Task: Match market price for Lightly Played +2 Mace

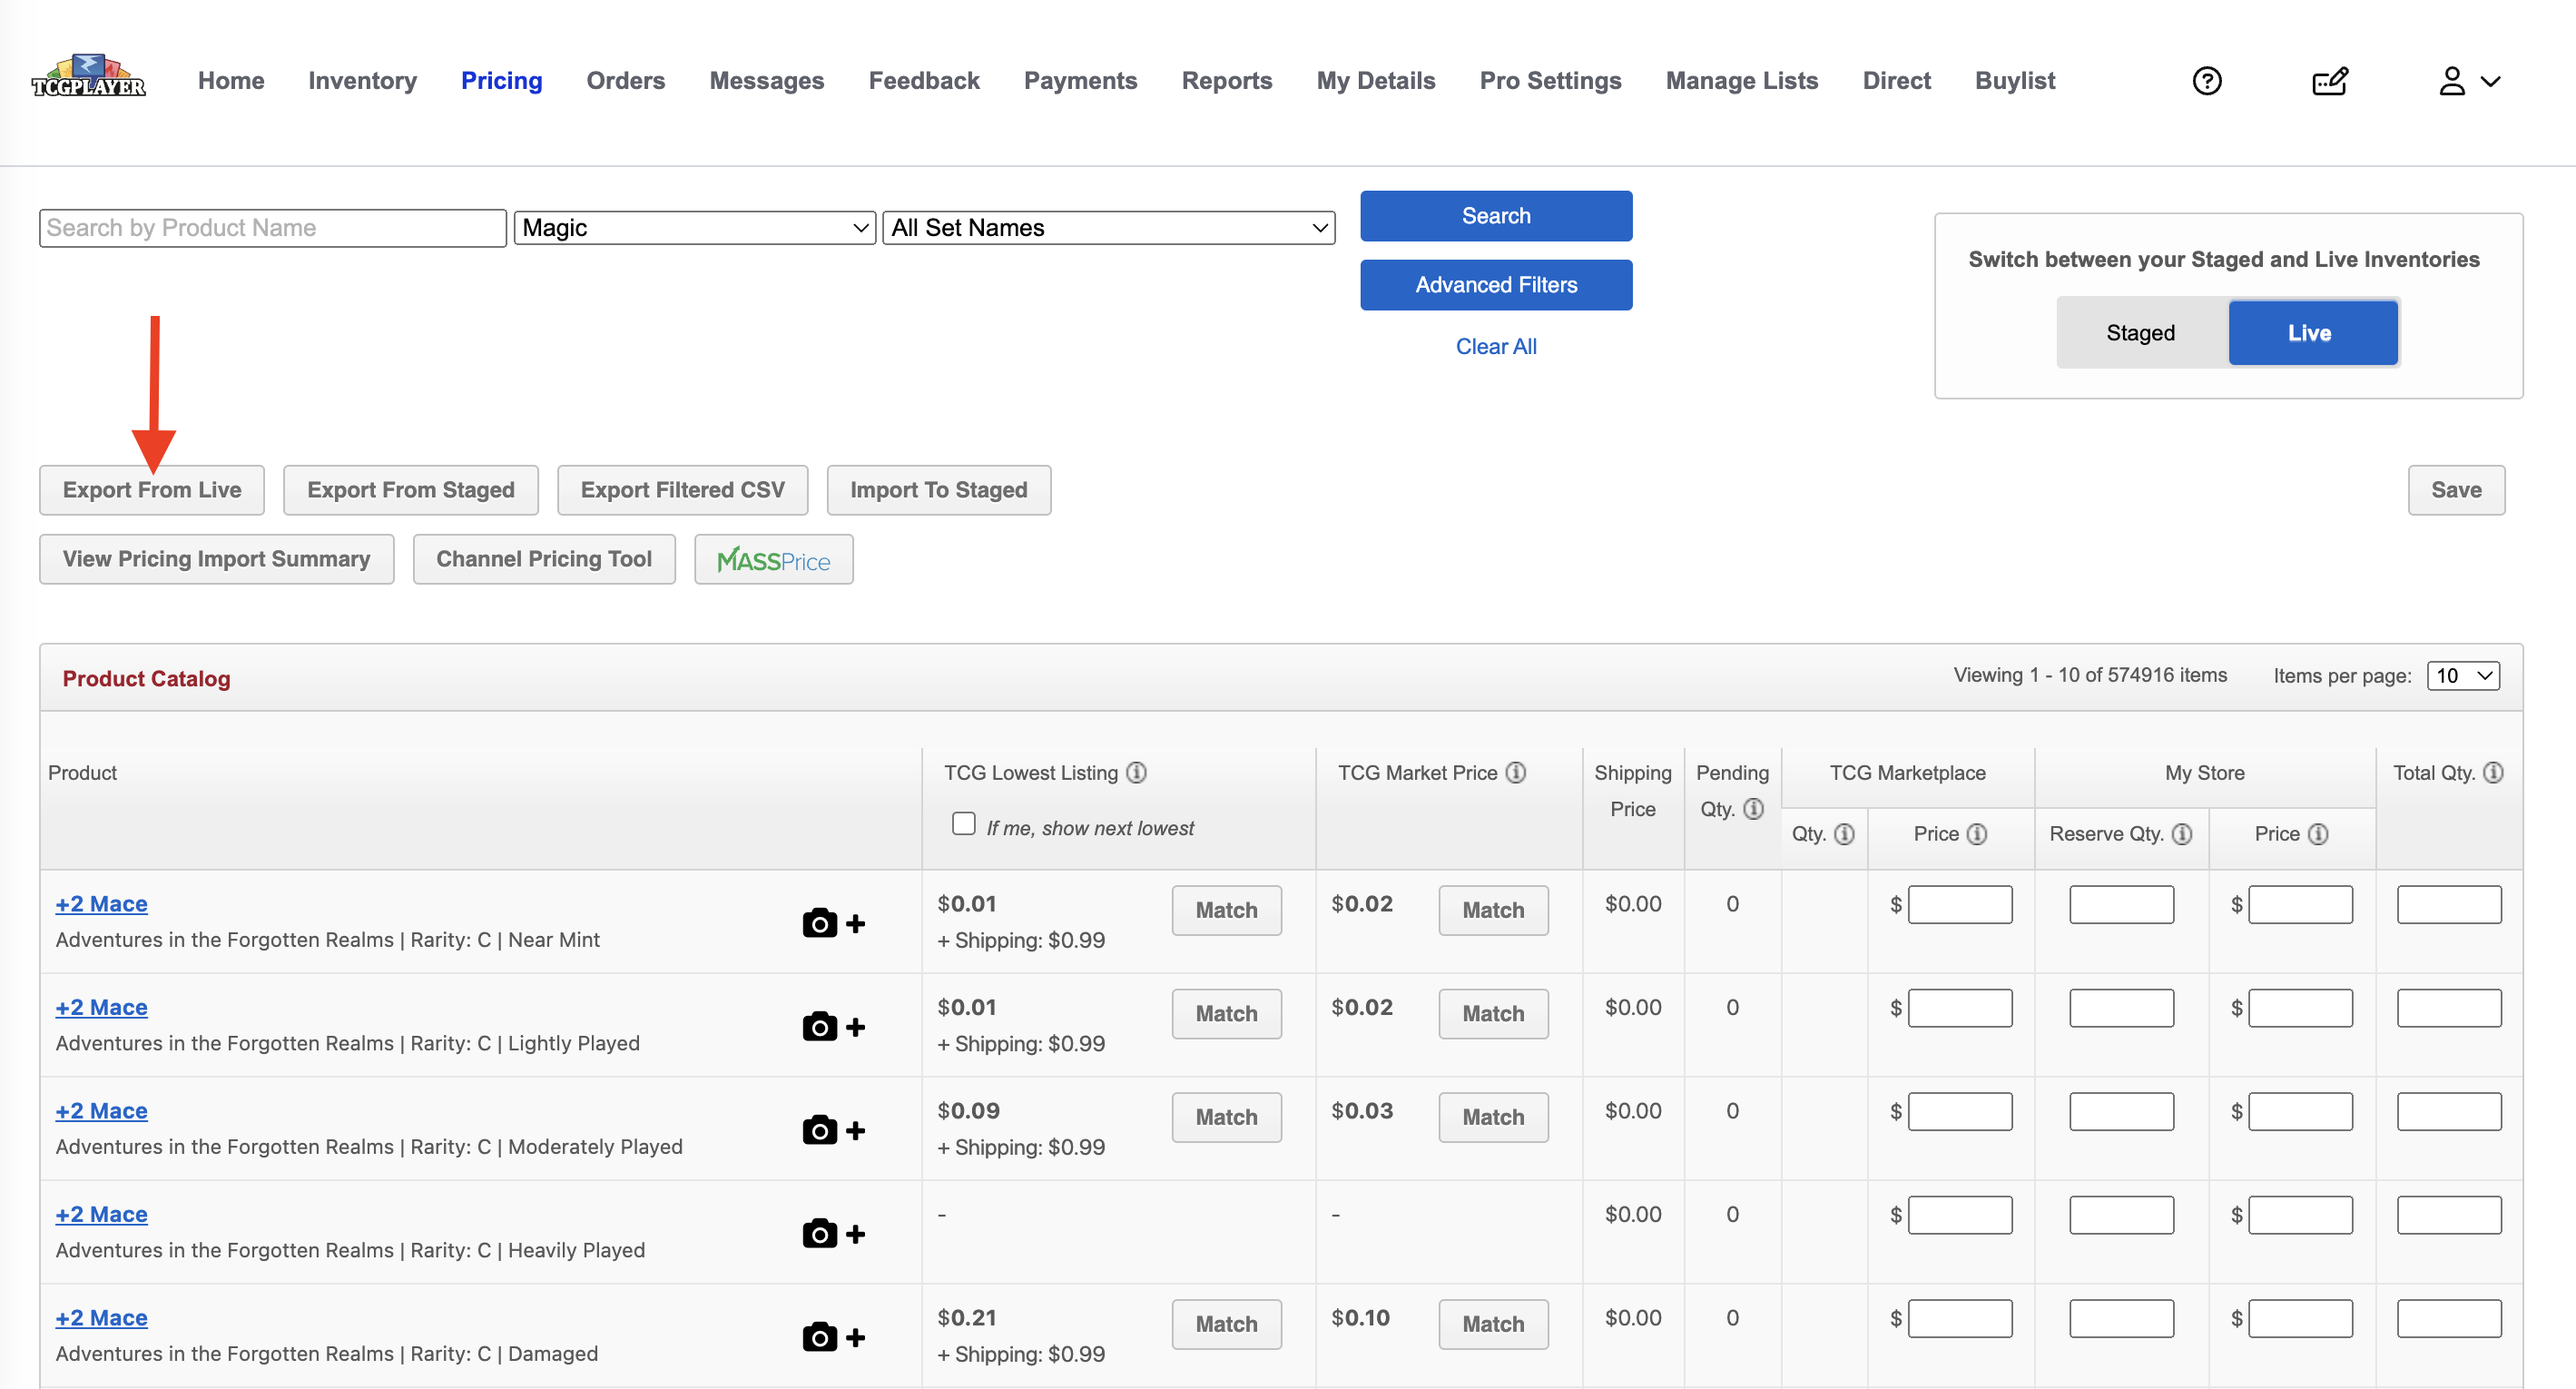Action: pyautogui.click(x=1493, y=1014)
